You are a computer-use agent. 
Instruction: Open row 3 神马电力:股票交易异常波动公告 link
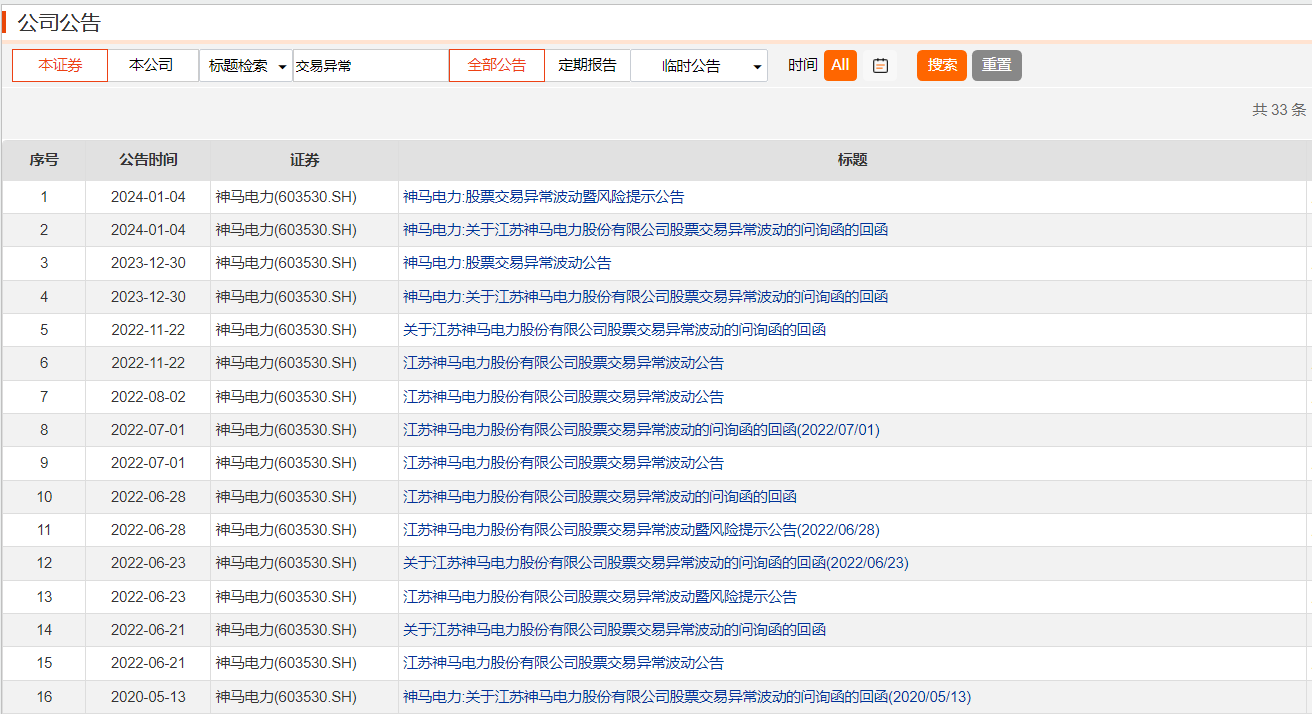507,263
